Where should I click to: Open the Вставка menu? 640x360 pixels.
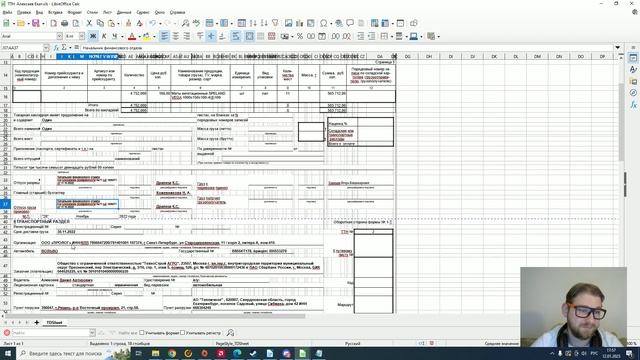click(55, 12)
